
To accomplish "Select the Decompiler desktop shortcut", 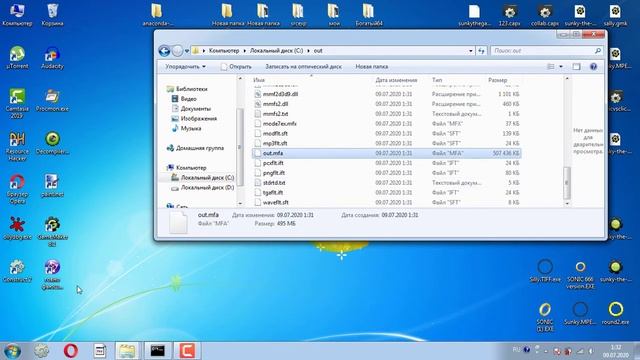I will point(52,143).
